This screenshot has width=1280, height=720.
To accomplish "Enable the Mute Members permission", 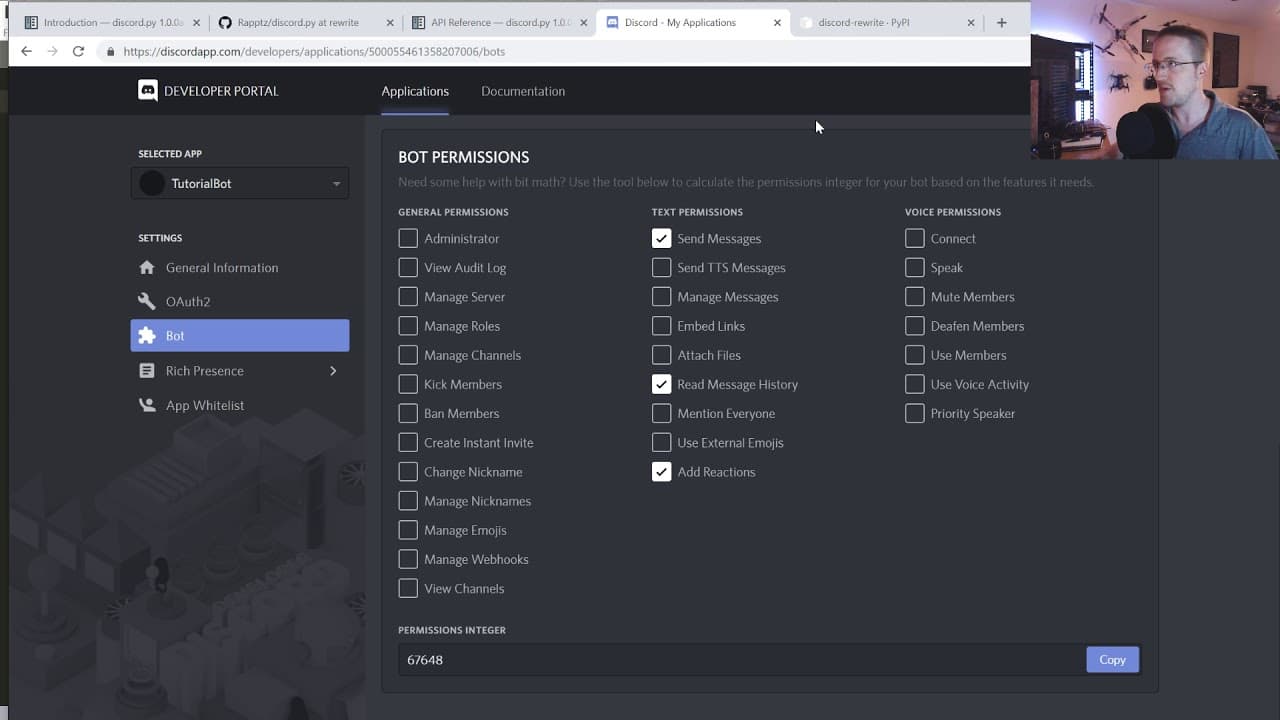I will [x=914, y=297].
